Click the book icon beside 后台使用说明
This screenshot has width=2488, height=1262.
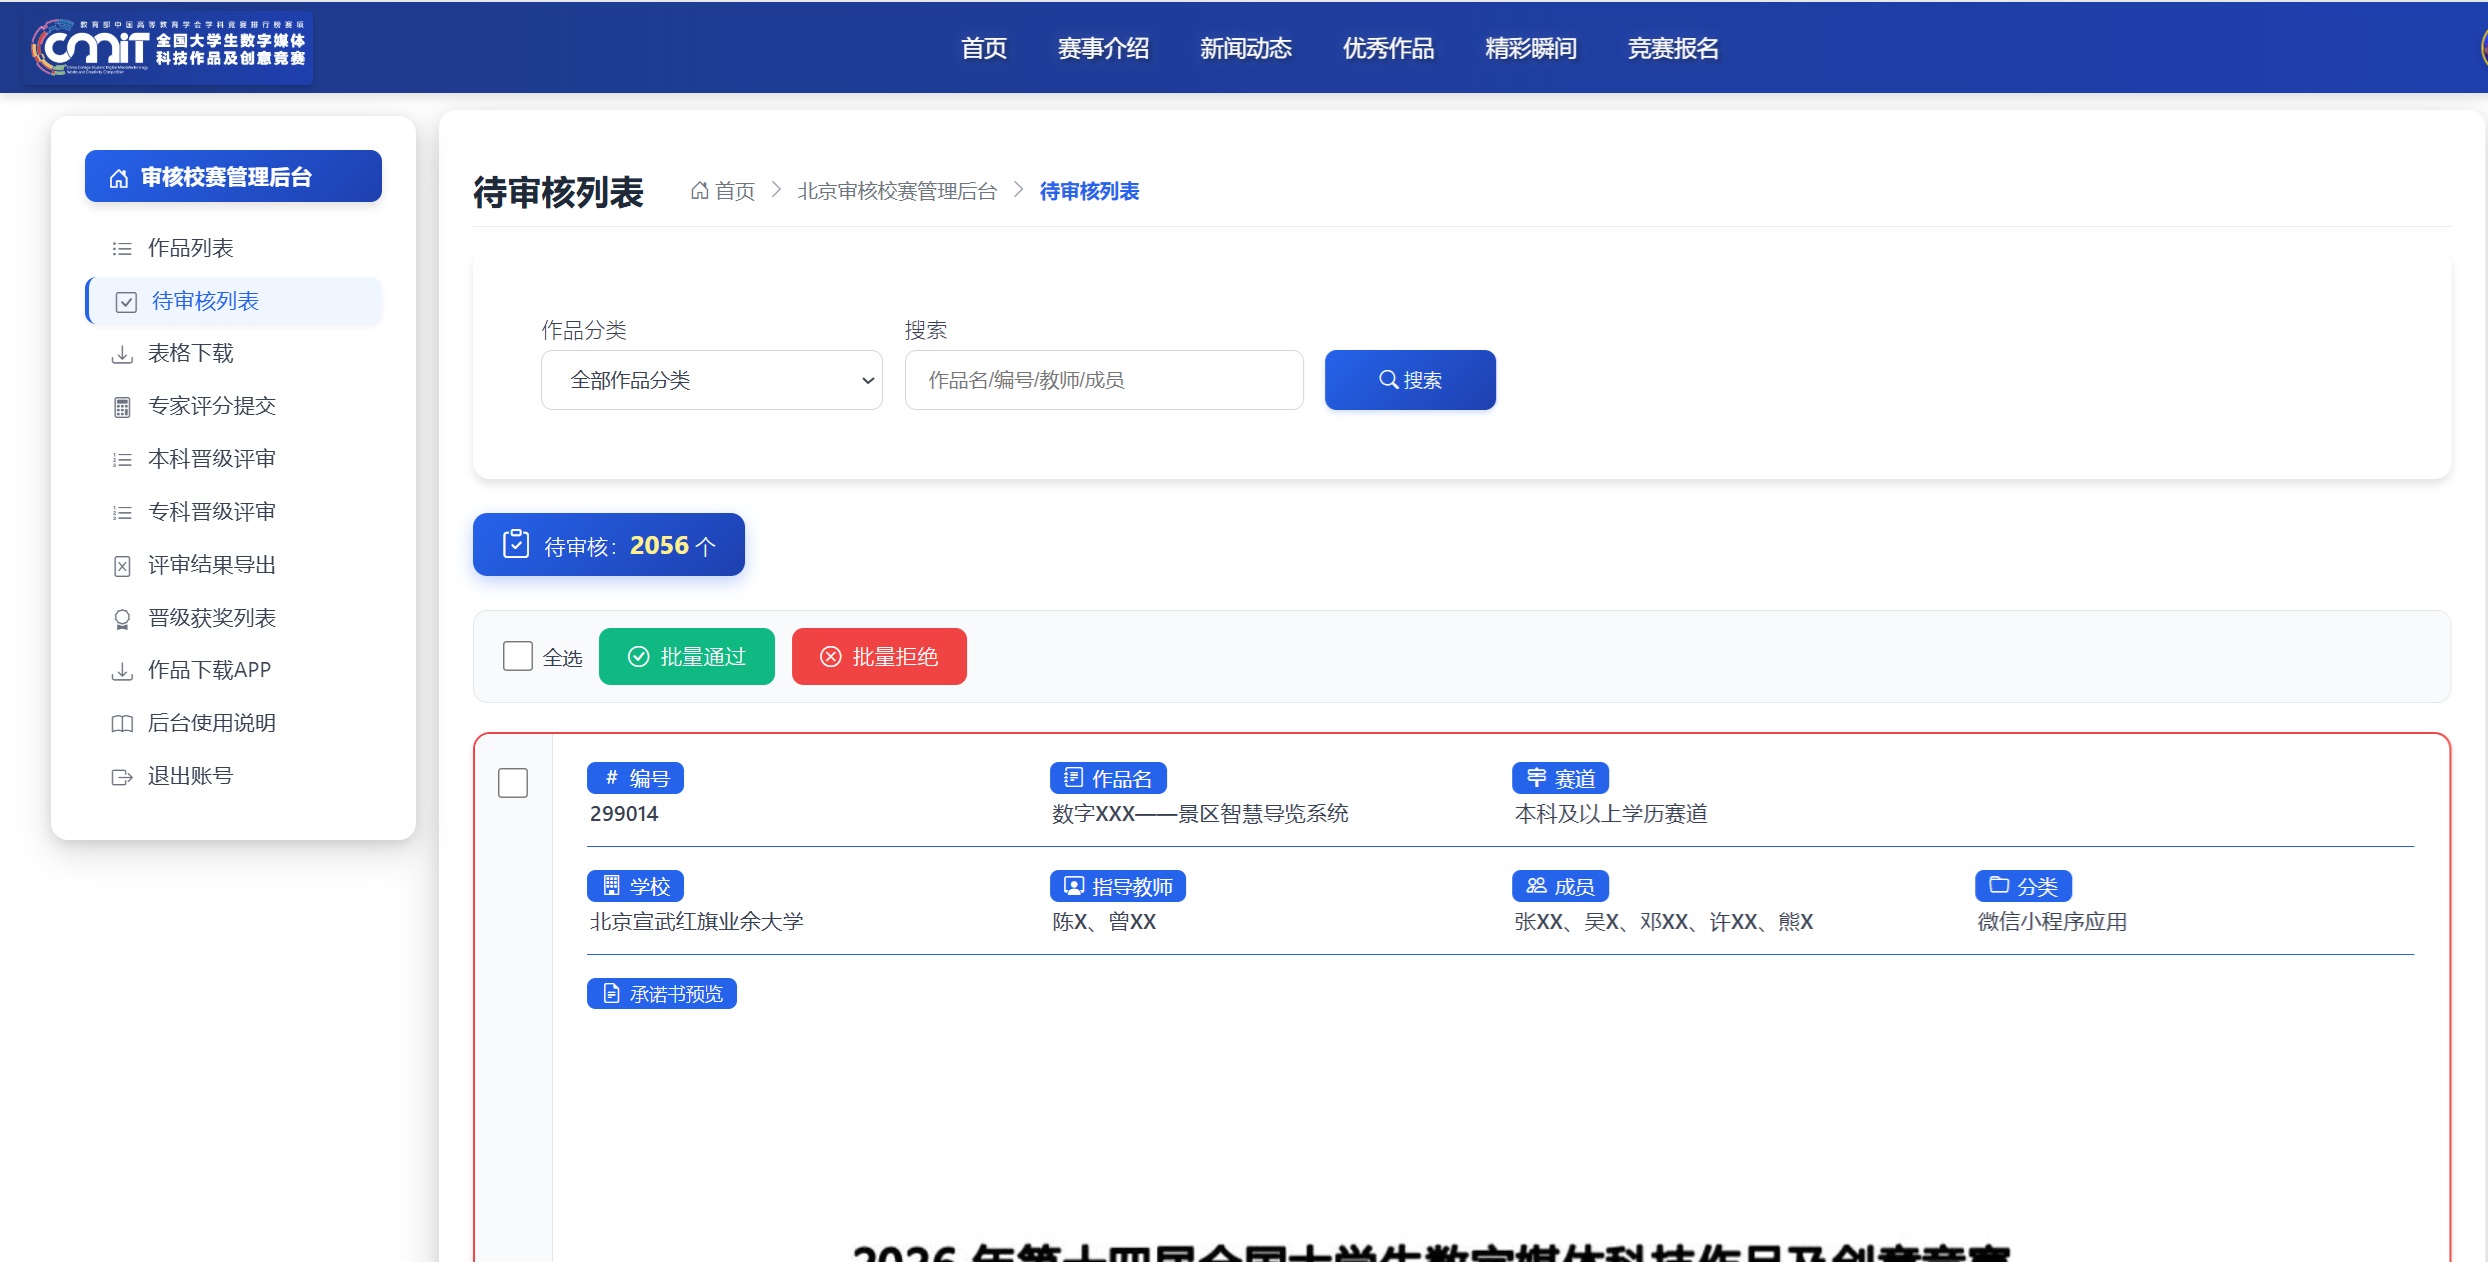point(122,724)
